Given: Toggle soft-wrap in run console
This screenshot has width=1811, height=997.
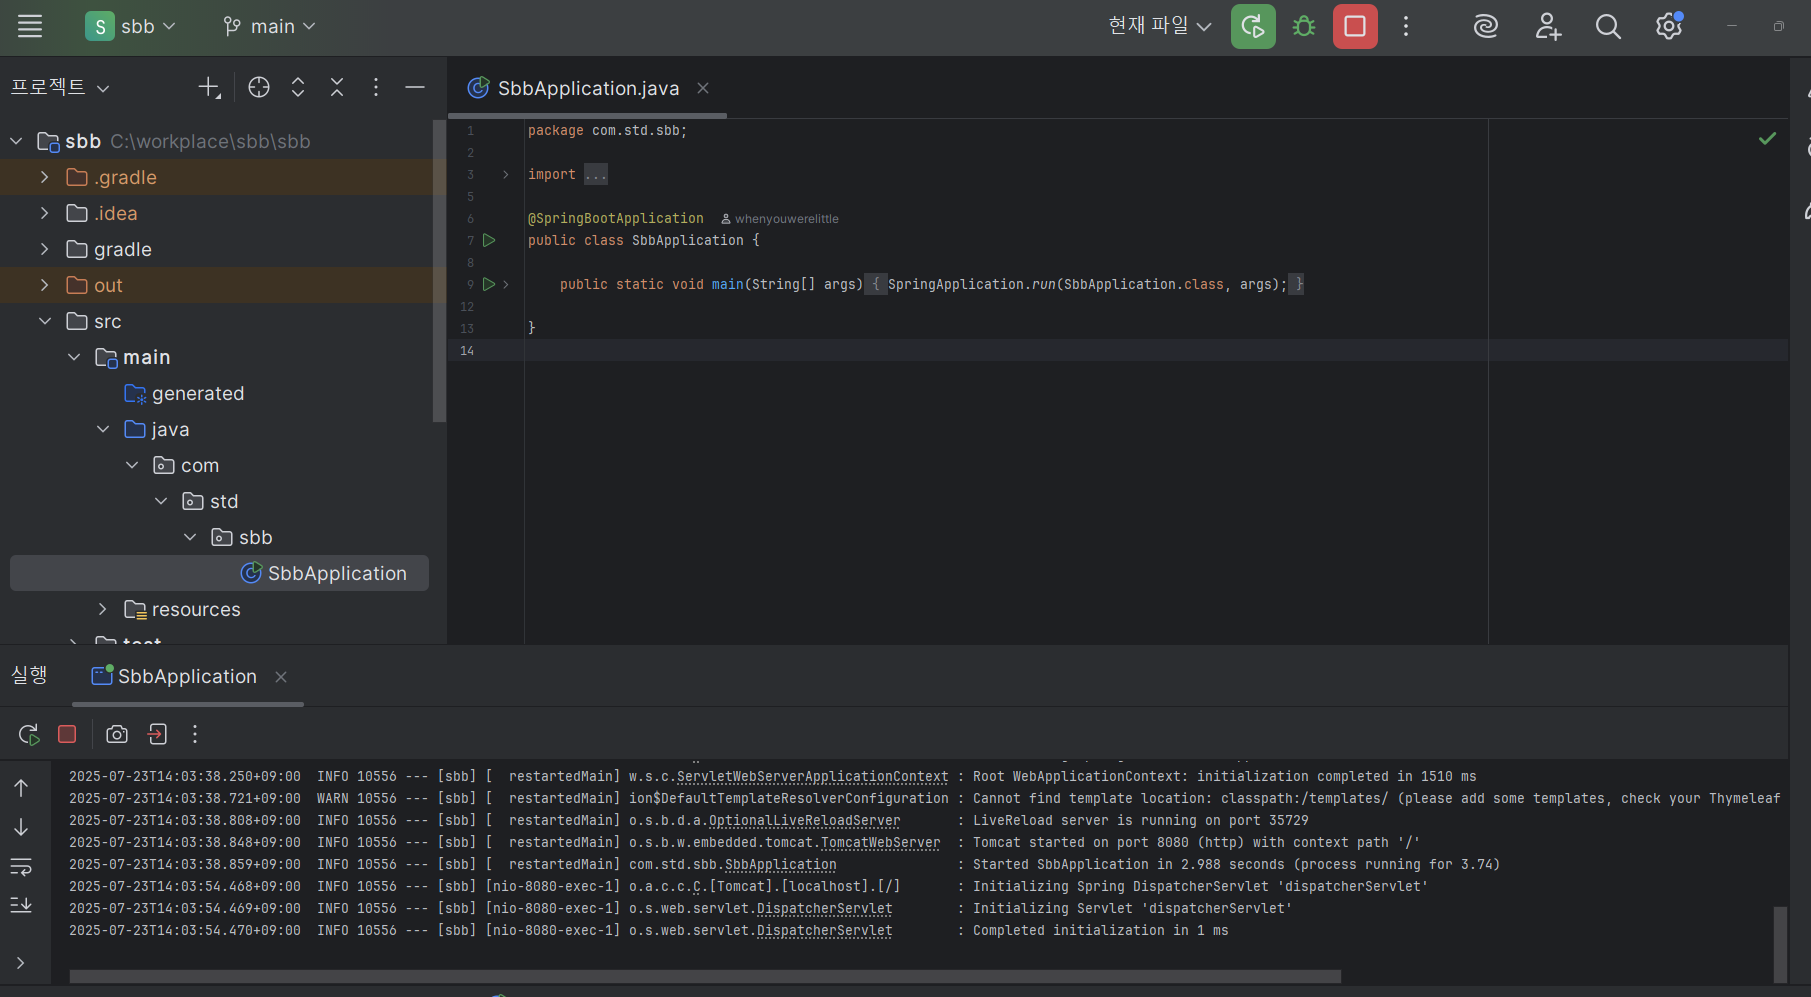Looking at the screenshot, I should coord(21,867).
